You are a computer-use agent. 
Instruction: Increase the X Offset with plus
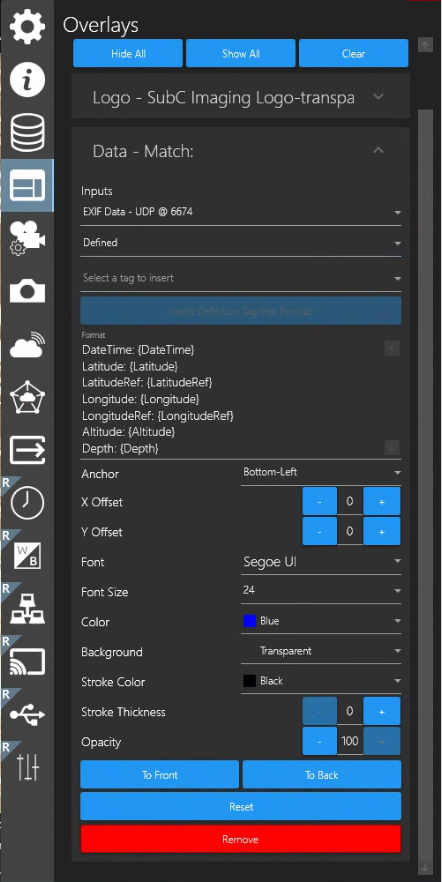pos(381,502)
